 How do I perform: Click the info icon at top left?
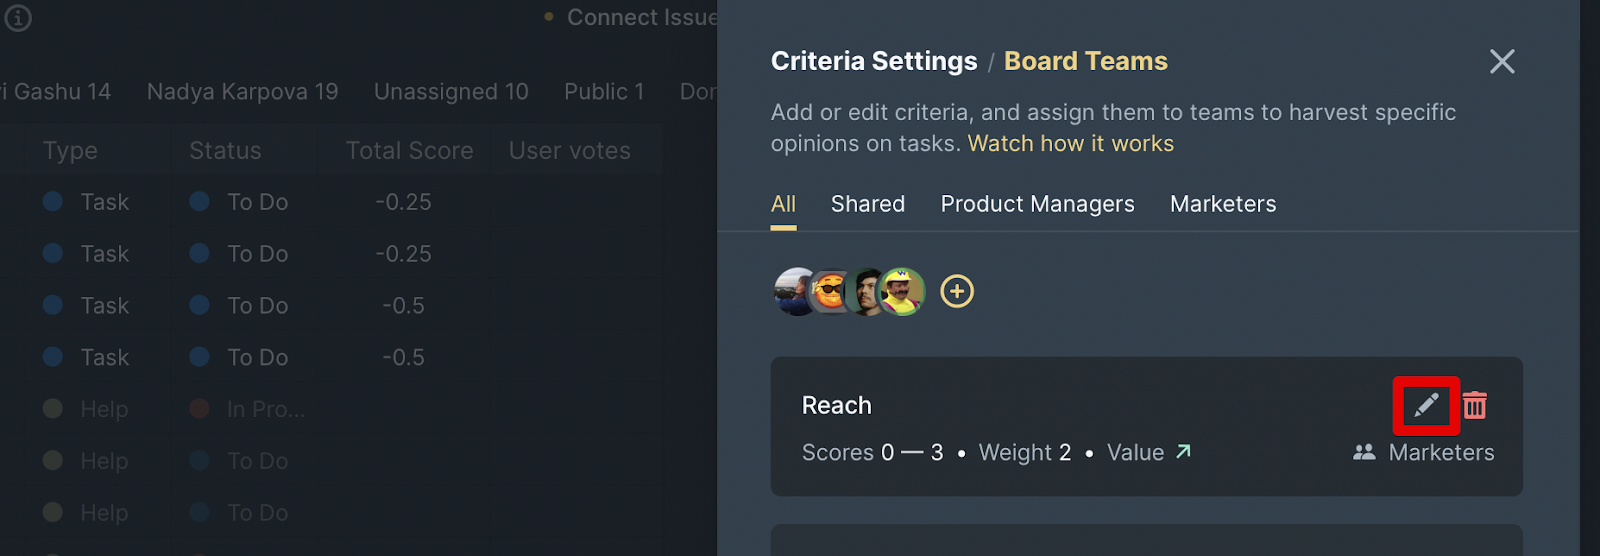(x=18, y=18)
